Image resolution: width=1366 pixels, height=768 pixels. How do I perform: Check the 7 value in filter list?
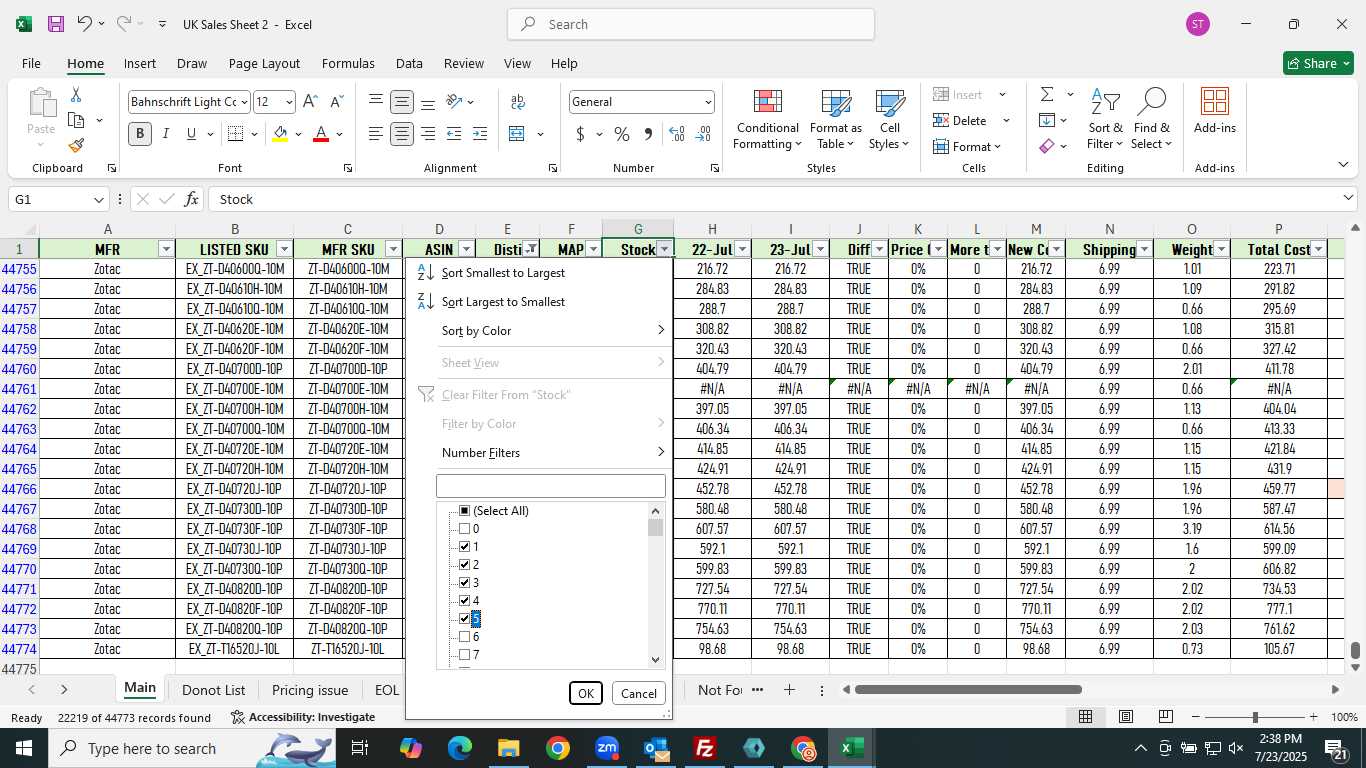tap(464, 655)
